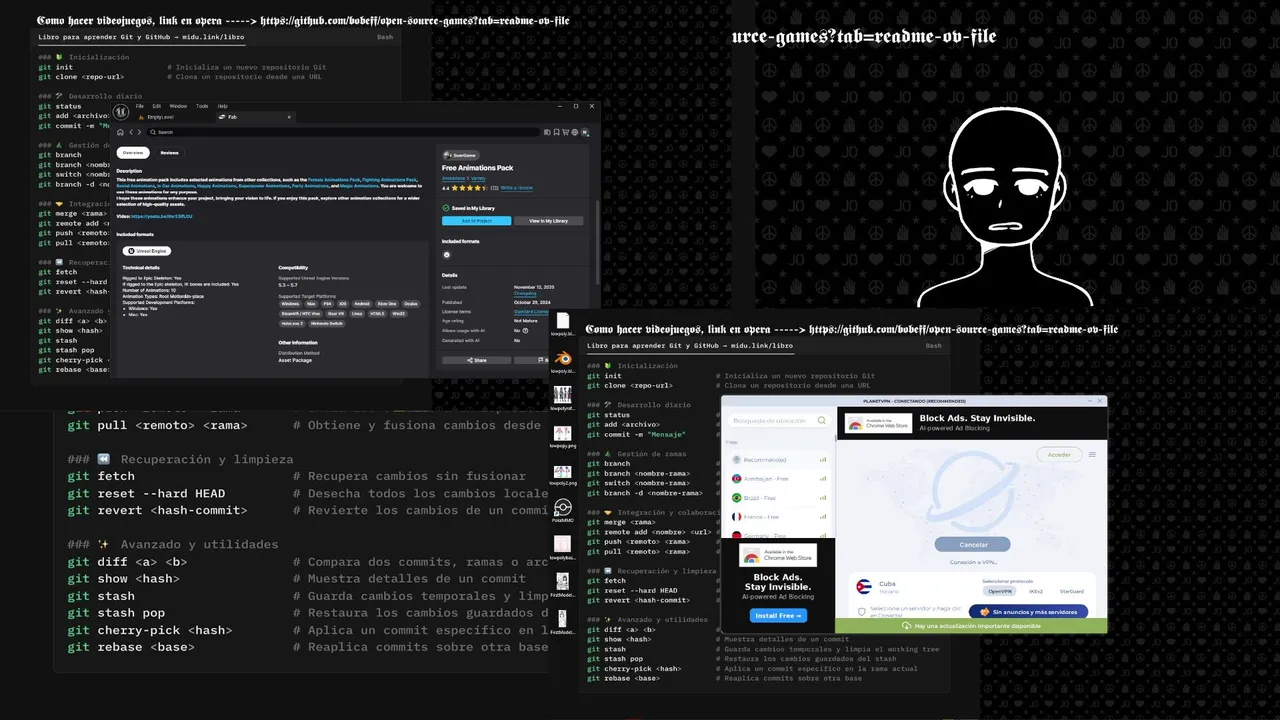Image resolution: width=1280 pixels, height=720 pixels.
Task: Click the forward arrow in Fab
Action: (x=139, y=132)
